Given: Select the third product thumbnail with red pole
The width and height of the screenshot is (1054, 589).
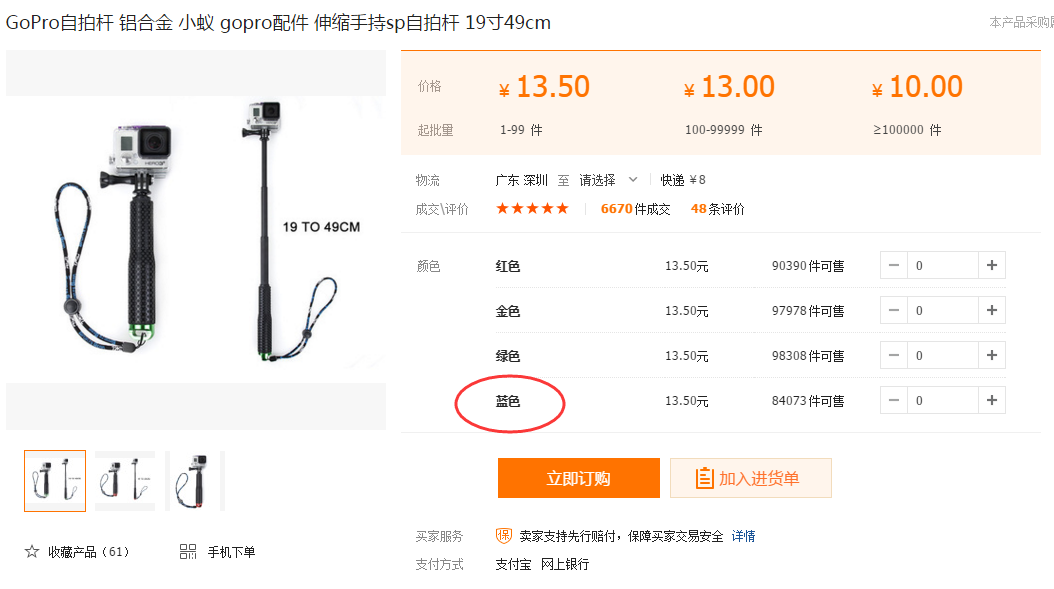Looking at the screenshot, I should click(195, 481).
